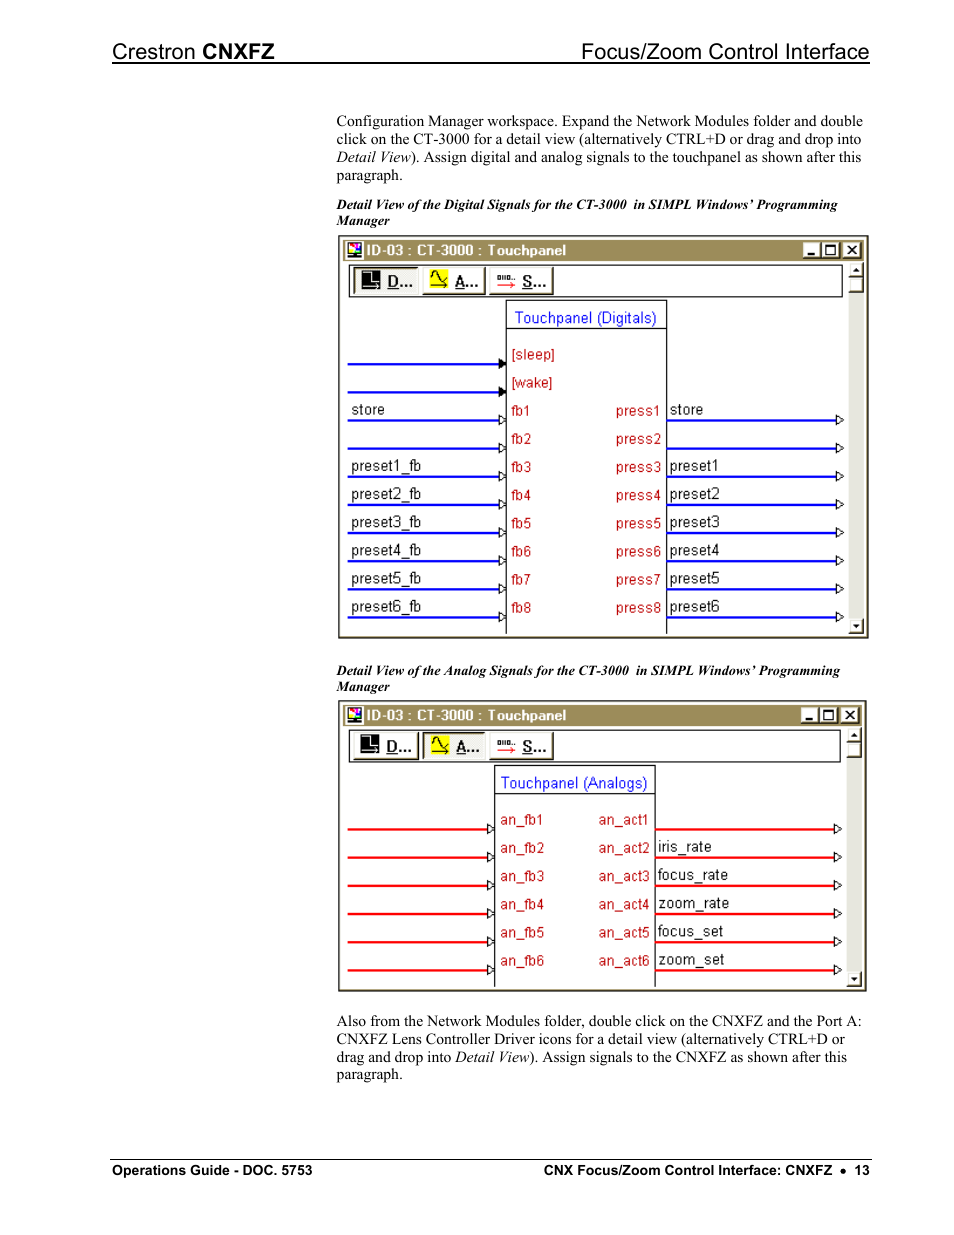954x1235 pixels.
Task: Maximize the Digitals detail view window
Action: pos(830,250)
